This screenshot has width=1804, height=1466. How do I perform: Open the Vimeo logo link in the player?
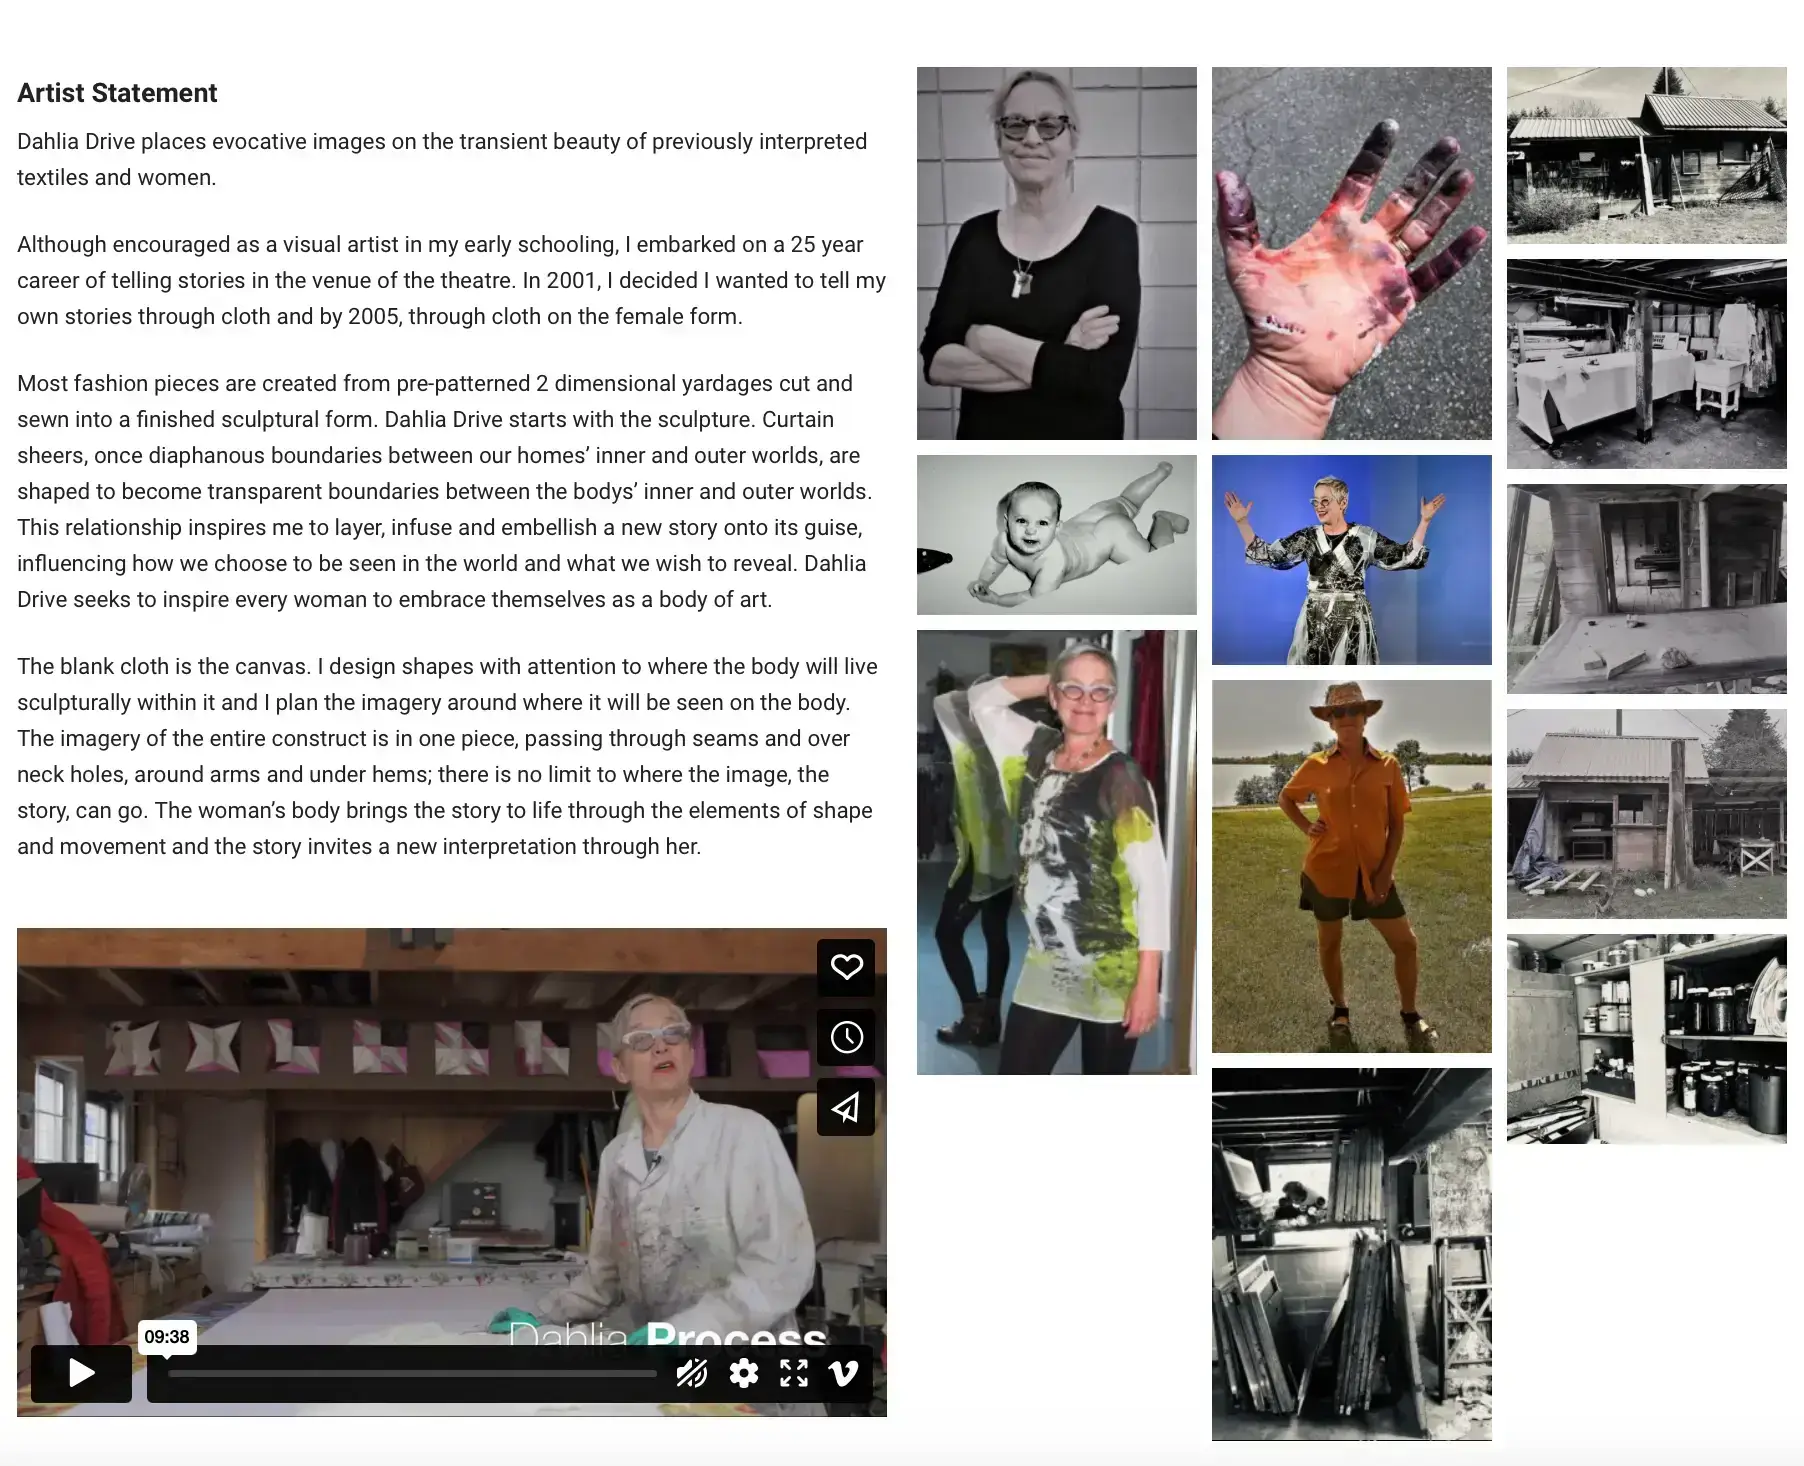pos(844,1373)
